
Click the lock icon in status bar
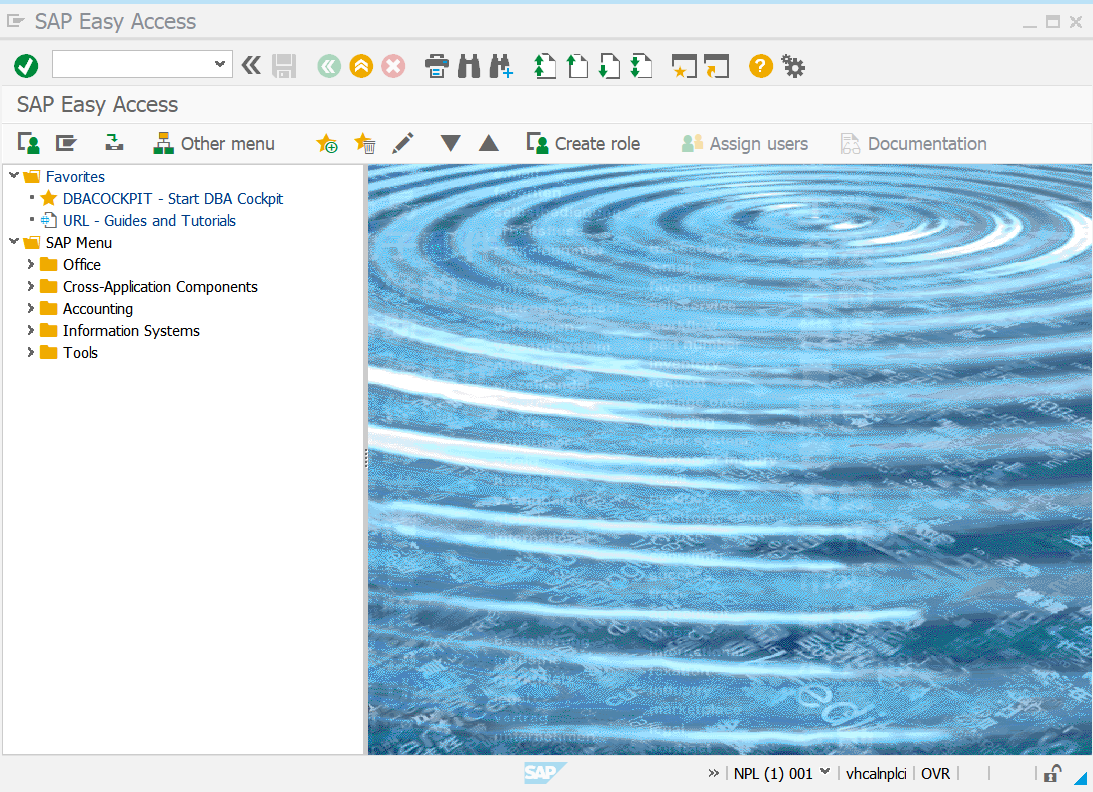tap(1052, 773)
